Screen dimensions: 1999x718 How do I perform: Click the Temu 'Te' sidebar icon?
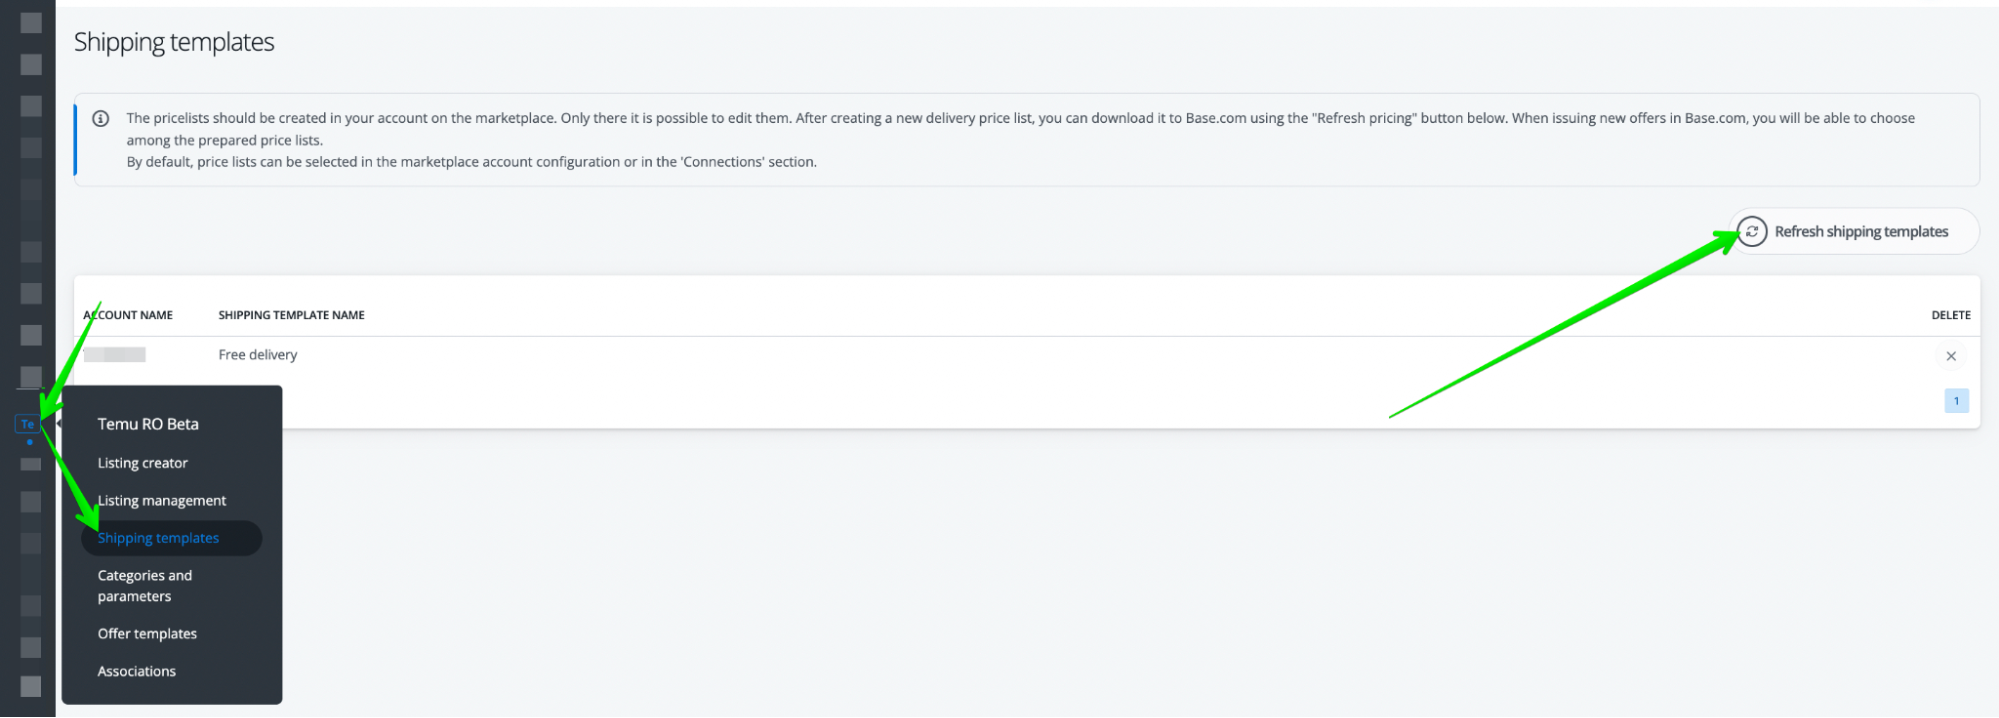(27, 424)
